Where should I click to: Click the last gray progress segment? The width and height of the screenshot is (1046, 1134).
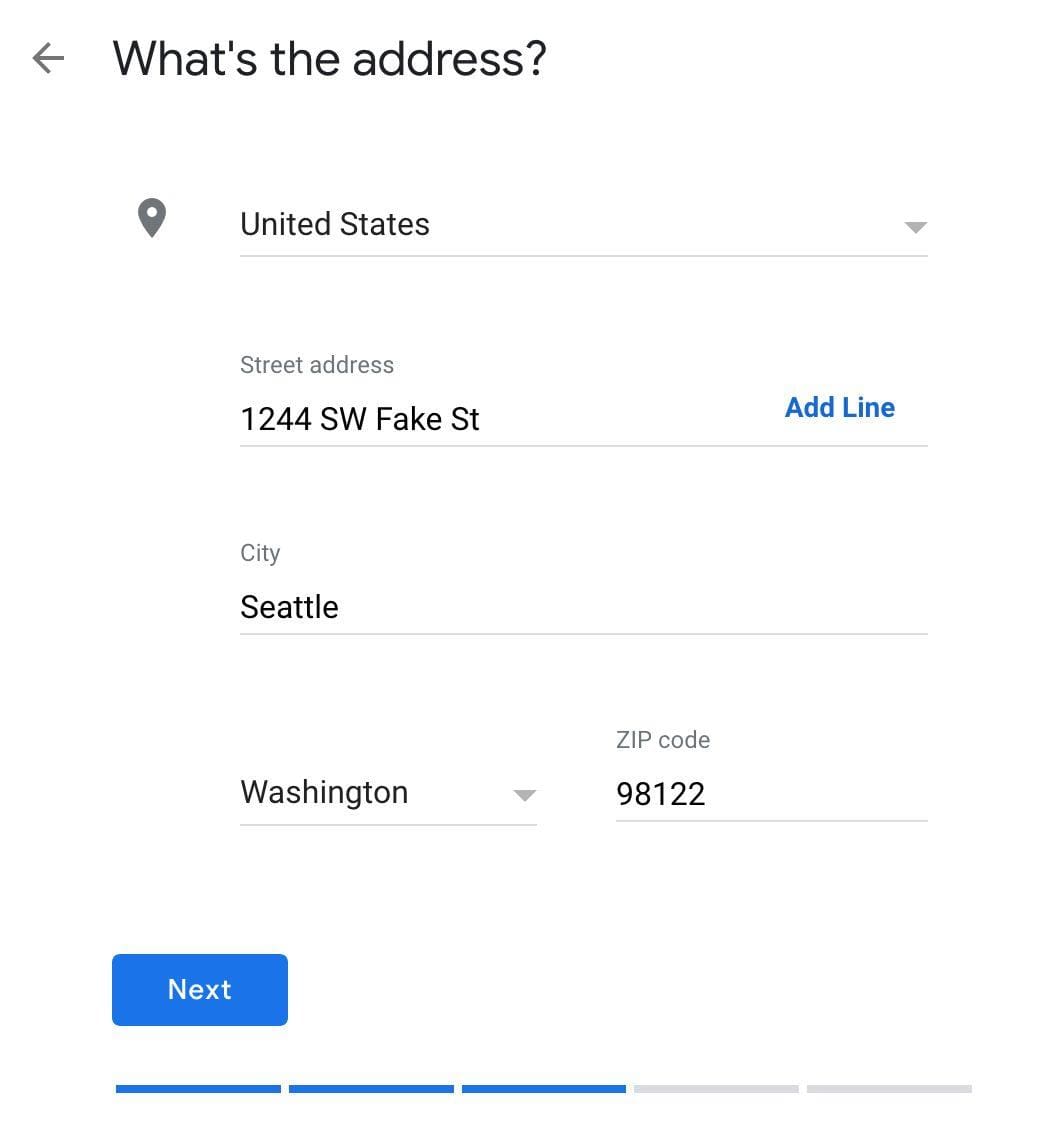[x=889, y=1089]
